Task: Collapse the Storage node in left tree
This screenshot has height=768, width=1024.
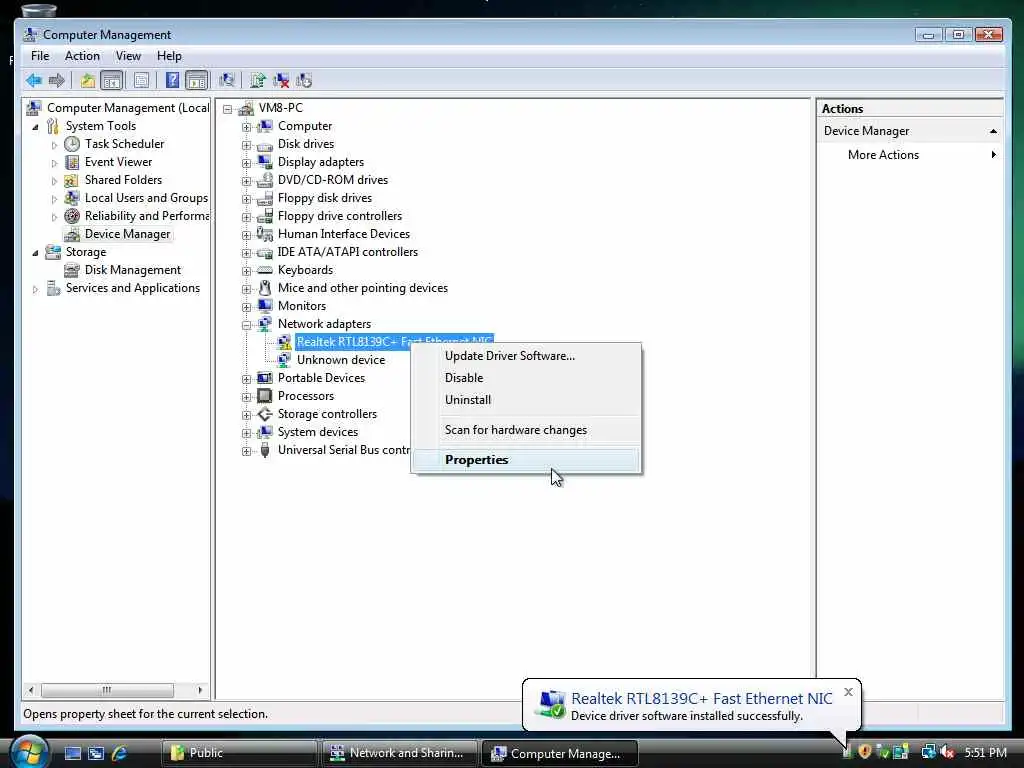Action: pos(35,253)
